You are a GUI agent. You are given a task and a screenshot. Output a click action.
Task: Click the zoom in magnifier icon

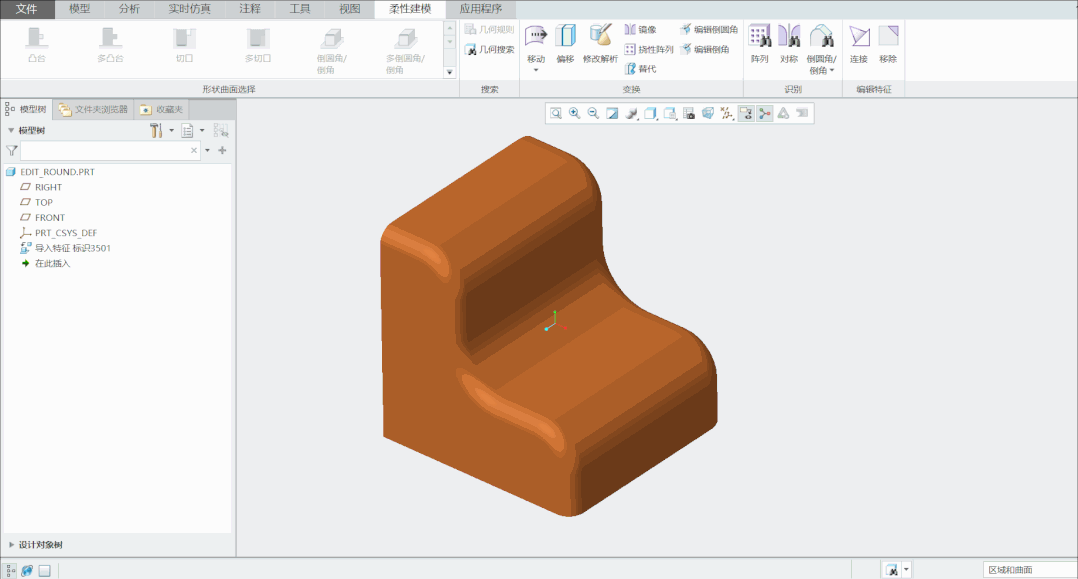574,114
